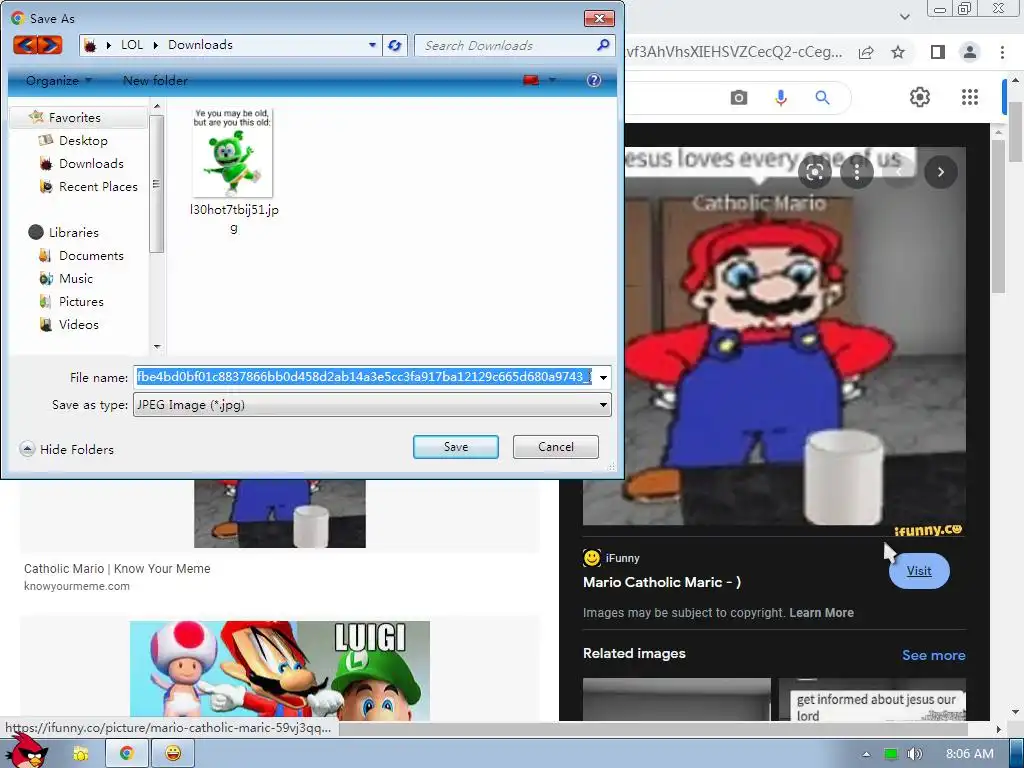Open the Organize menu
This screenshot has height=768, width=1024.
click(59, 80)
